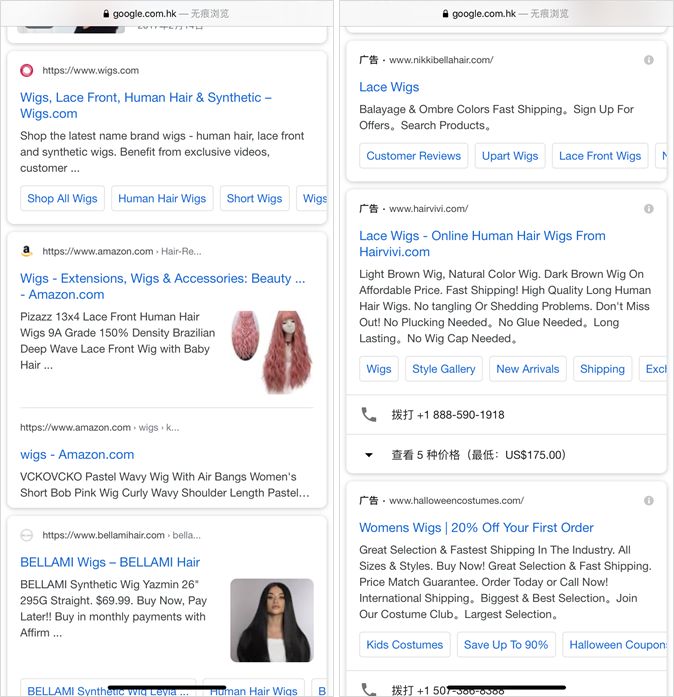Tap Upart Wigs sitelink
674x697 pixels.
coord(510,156)
